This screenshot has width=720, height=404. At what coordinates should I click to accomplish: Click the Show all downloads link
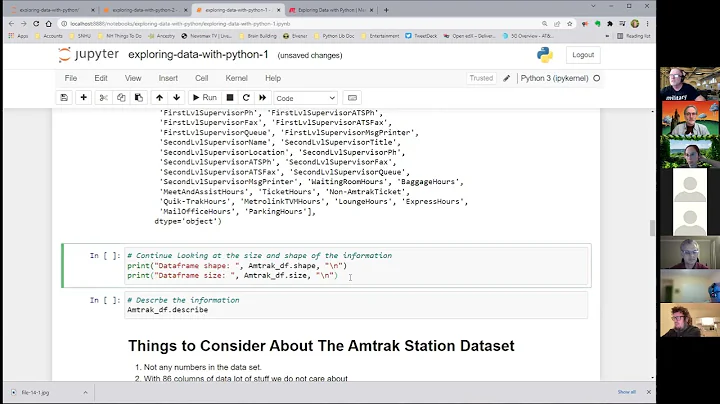click(x=626, y=392)
